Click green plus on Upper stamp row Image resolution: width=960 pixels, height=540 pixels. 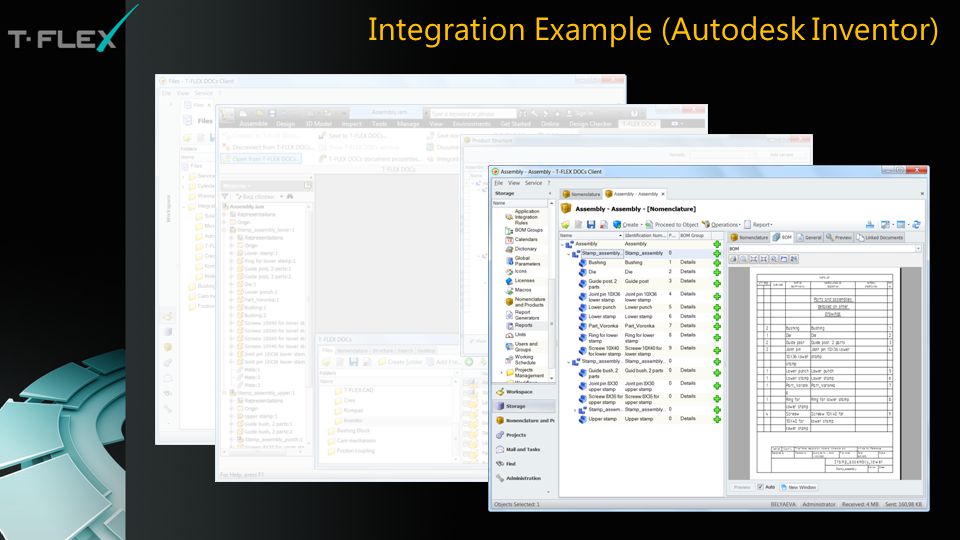coord(717,419)
